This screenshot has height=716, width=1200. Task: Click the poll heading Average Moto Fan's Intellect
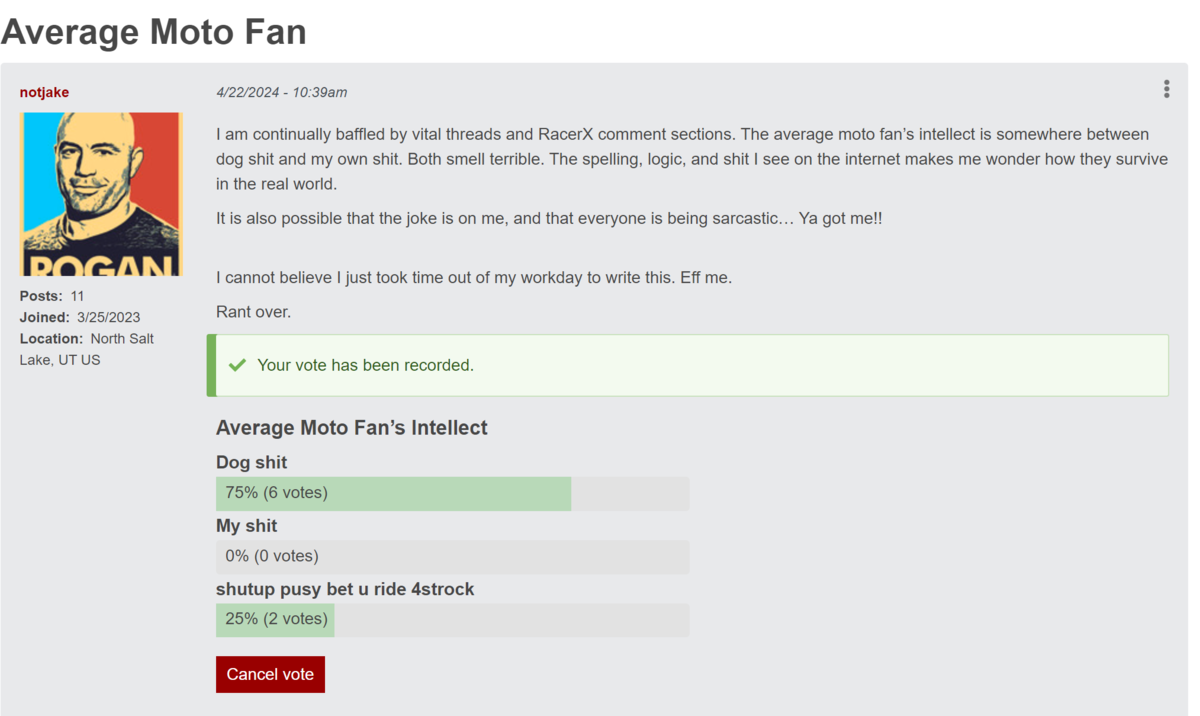click(351, 428)
